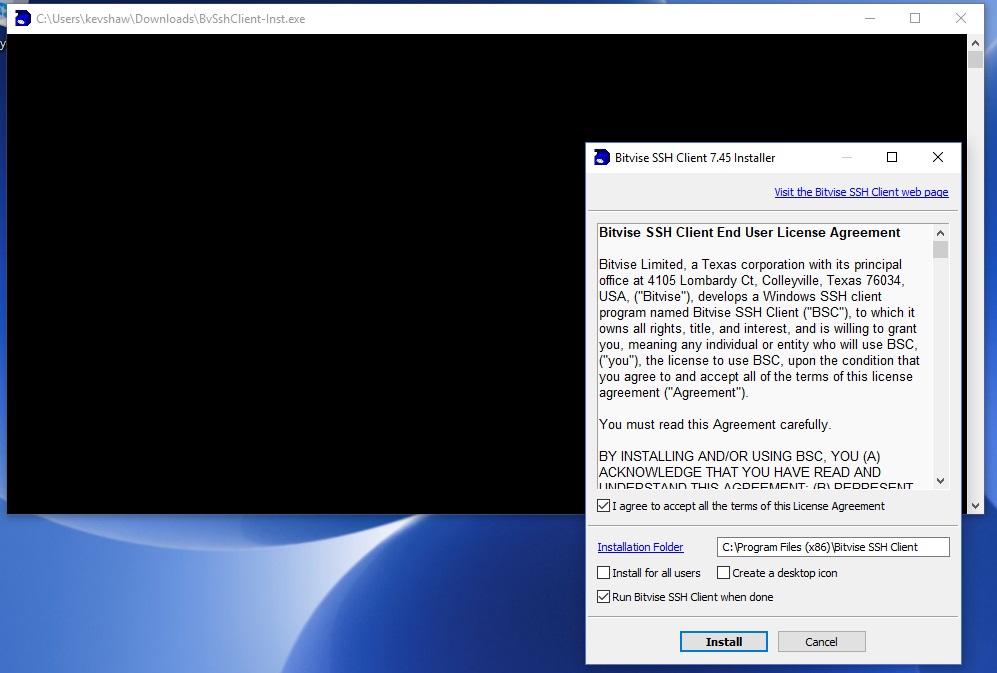Click the BvSshClient-Inst.exe title bar
This screenshot has width=997, height=673.
coord(400,18)
